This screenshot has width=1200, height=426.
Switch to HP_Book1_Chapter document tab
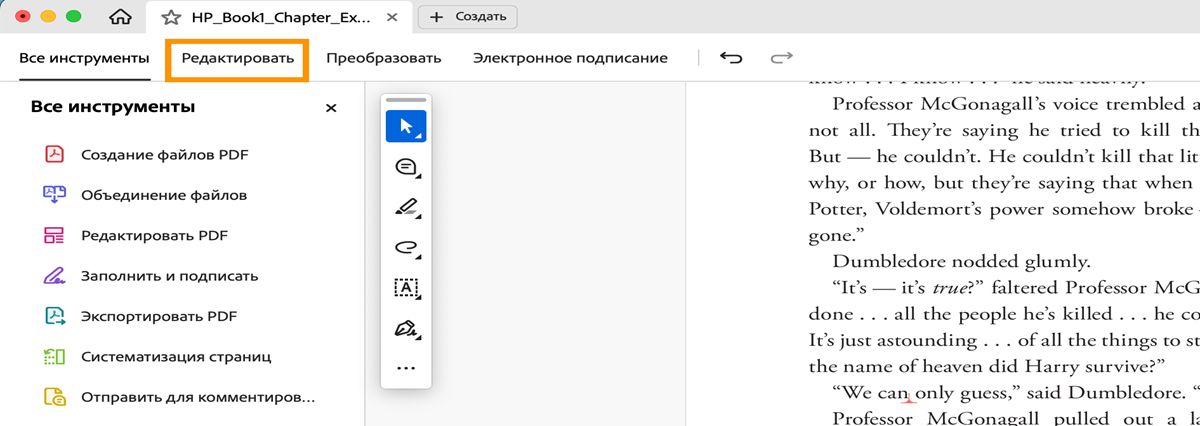(x=278, y=17)
